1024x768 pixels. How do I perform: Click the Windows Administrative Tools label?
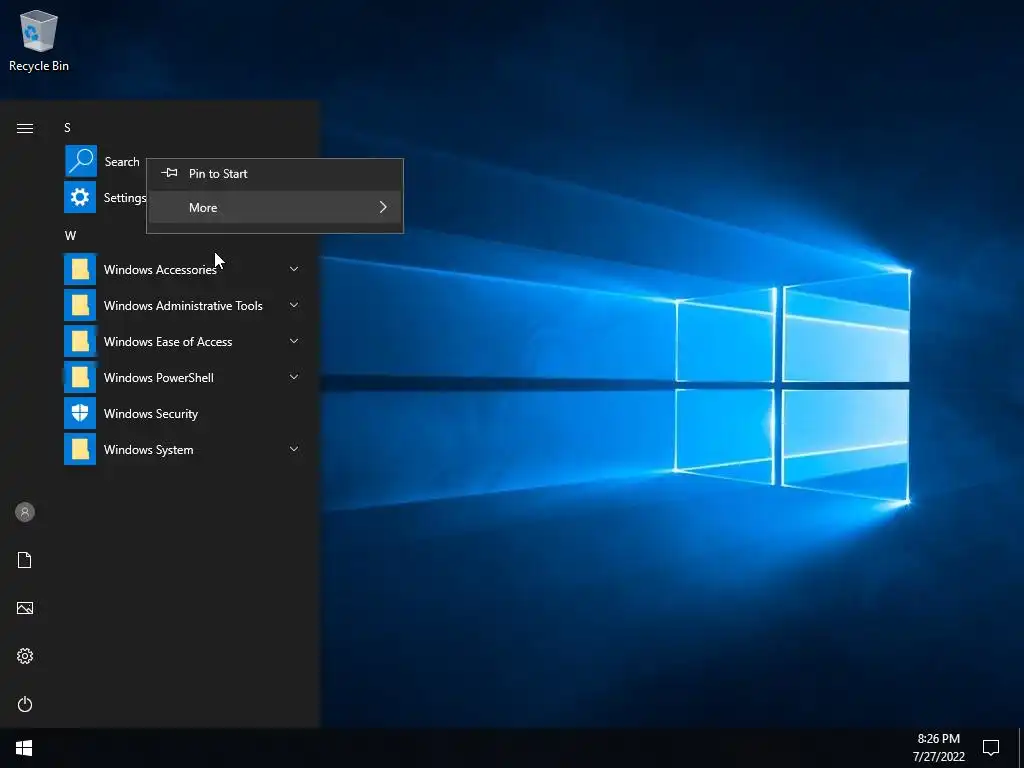[183, 306]
